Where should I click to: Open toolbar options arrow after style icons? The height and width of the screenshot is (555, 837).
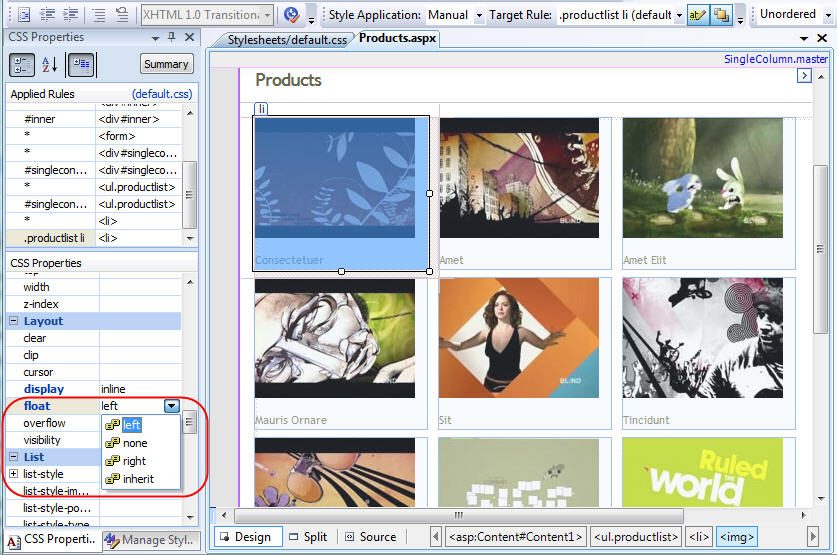(740, 20)
